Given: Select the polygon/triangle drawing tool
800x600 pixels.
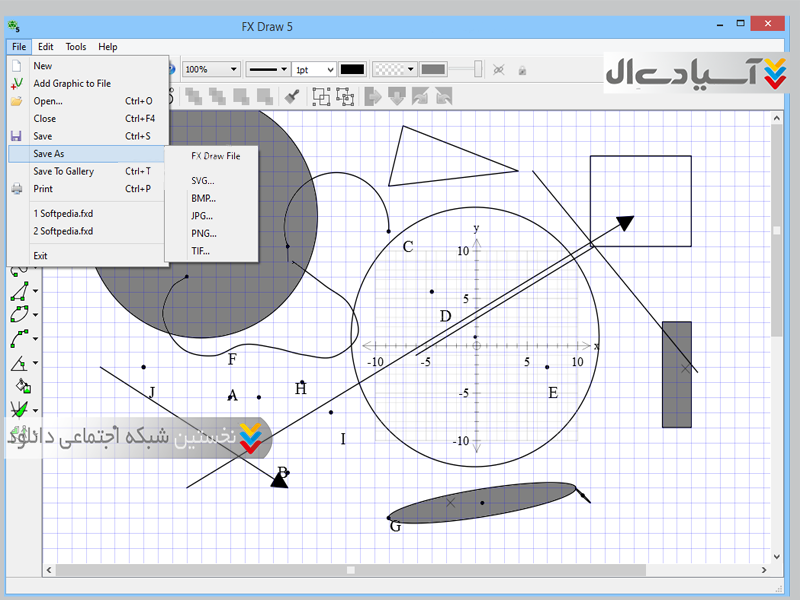Looking at the screenshot, I should click(19, 292).
